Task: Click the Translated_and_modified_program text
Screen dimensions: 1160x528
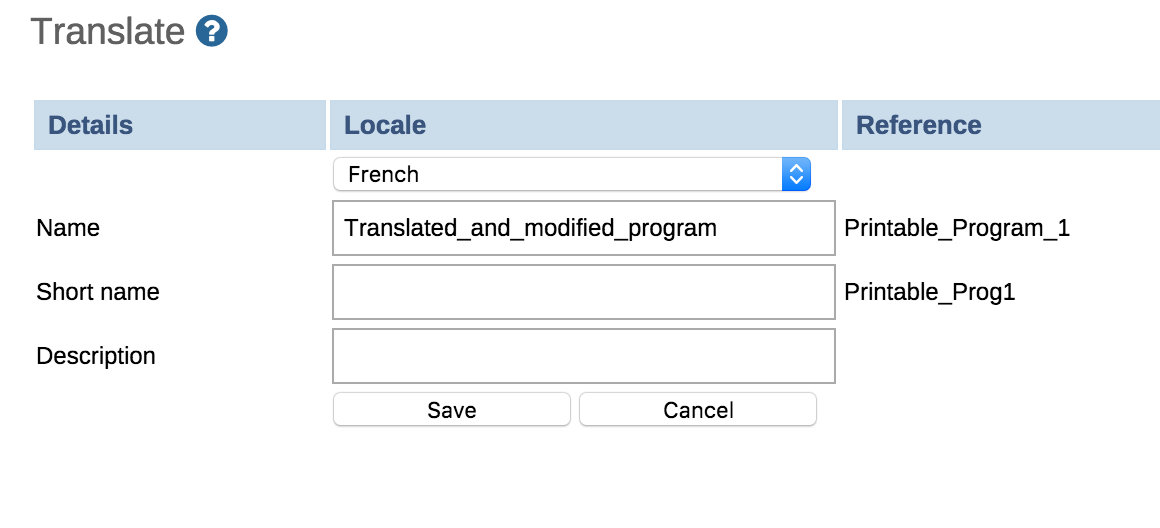Action: click(x=530, y=228)
